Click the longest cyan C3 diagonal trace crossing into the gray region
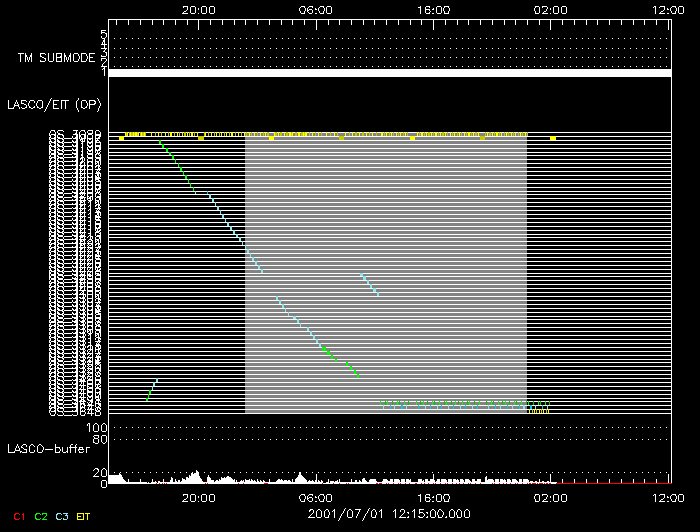Screen dimensions: 700x532 235,232
